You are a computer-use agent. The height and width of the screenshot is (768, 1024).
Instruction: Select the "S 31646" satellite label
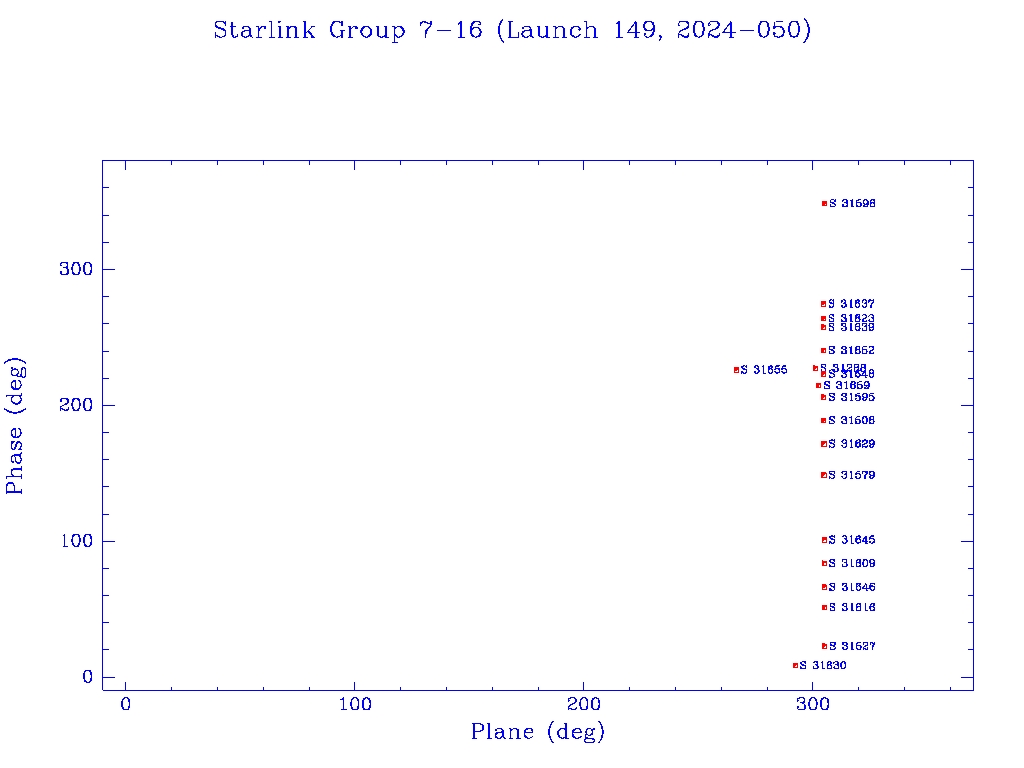point(852,587)
